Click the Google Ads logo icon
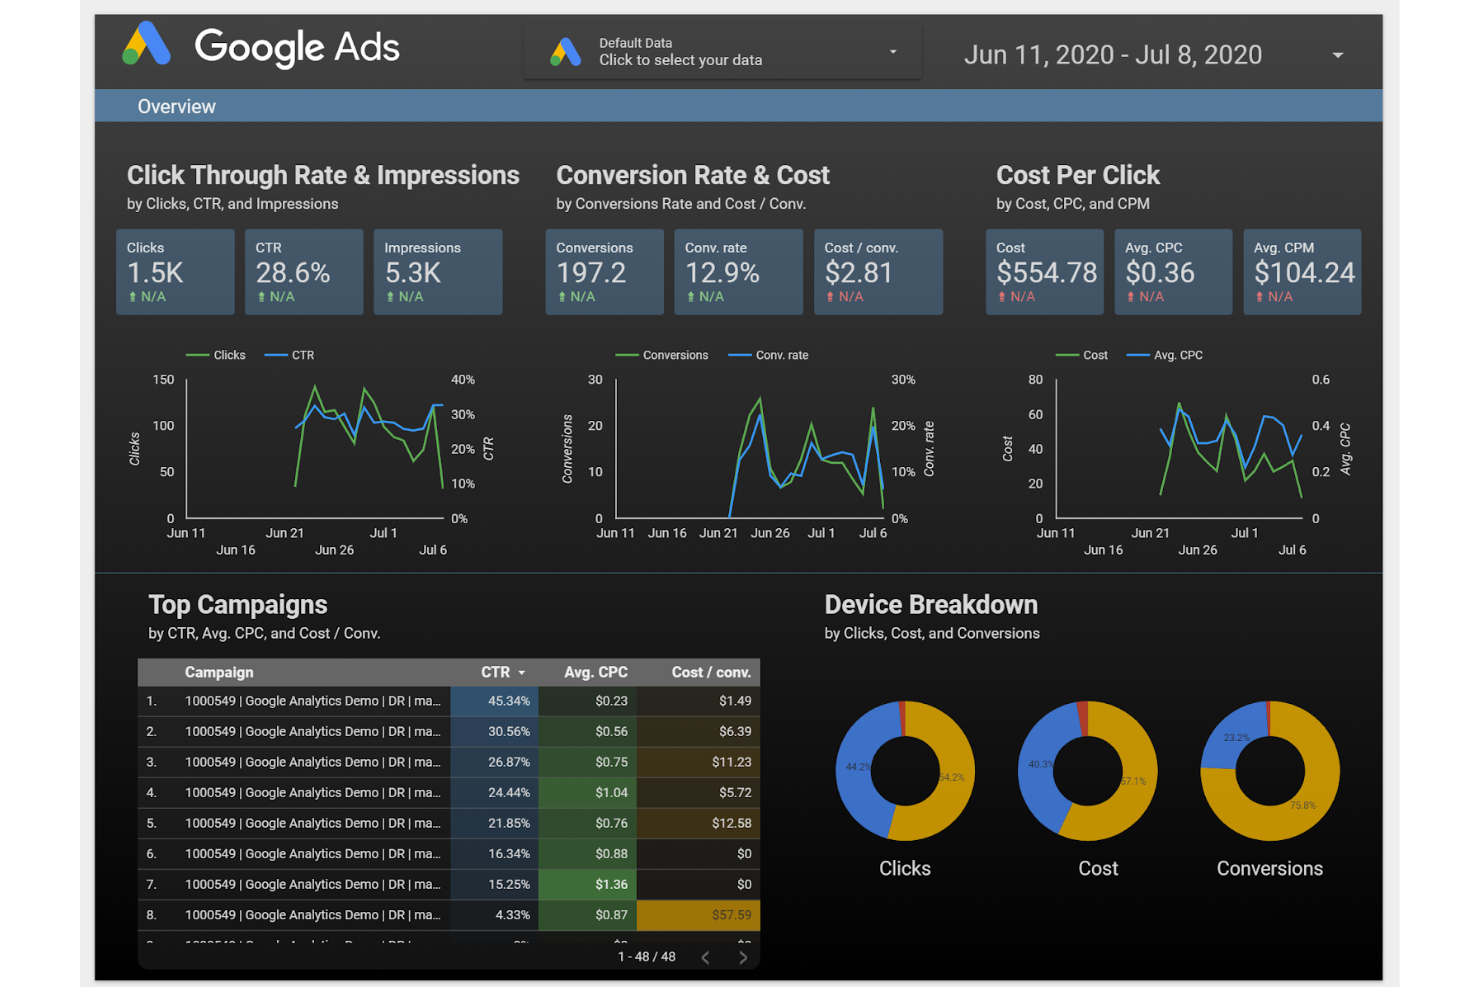The image size is (1480, 987). 146,44
